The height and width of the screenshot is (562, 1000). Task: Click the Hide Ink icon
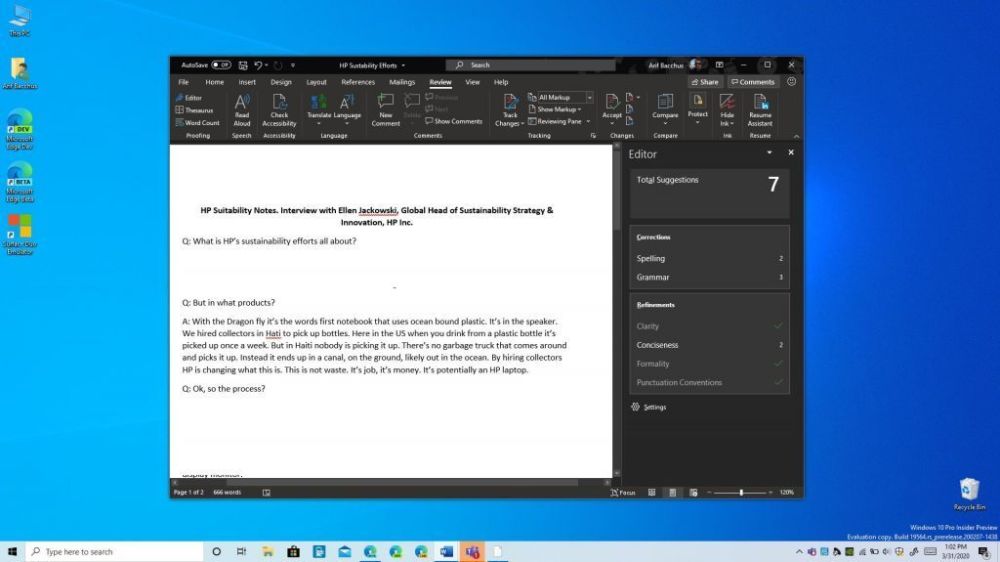click(727, 101)
